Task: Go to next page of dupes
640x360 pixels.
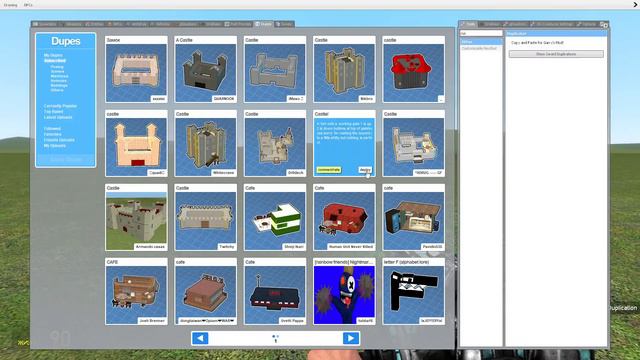Action: click(x=351, y=338)
